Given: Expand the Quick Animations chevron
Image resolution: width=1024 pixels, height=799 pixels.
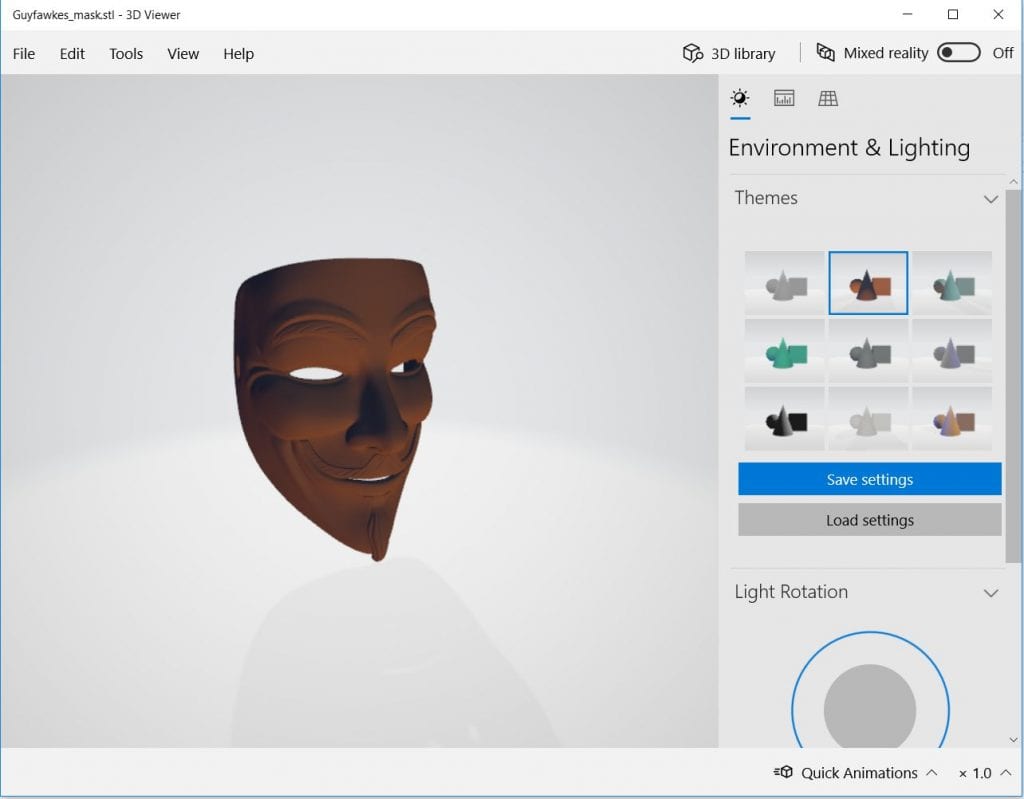Looking at the screenshot, I should point(932,773).
